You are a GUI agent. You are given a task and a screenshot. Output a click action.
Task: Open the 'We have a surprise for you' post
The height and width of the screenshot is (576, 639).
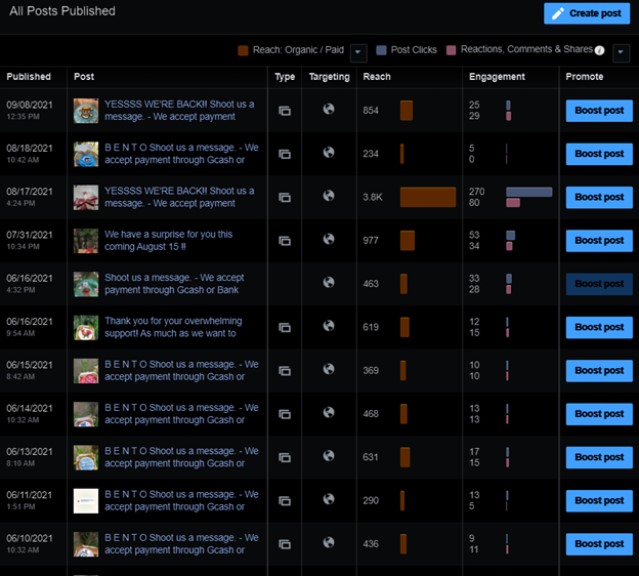coord(168,241)
